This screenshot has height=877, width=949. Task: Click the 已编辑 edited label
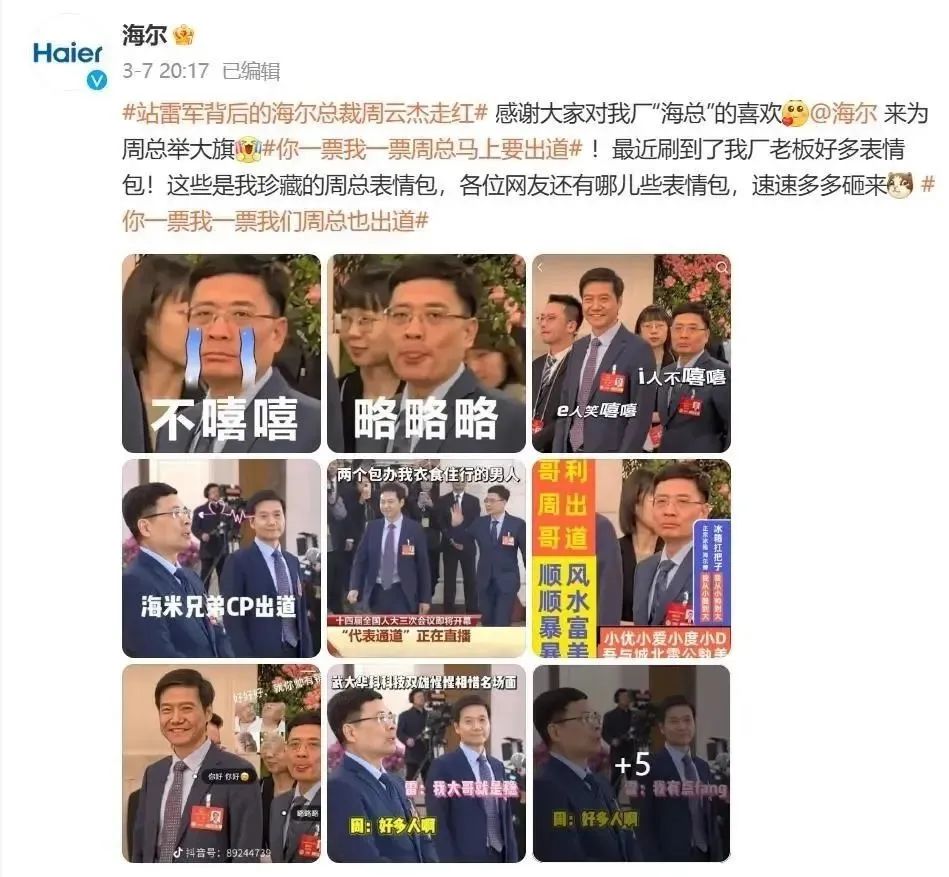[x=251, y=71]
